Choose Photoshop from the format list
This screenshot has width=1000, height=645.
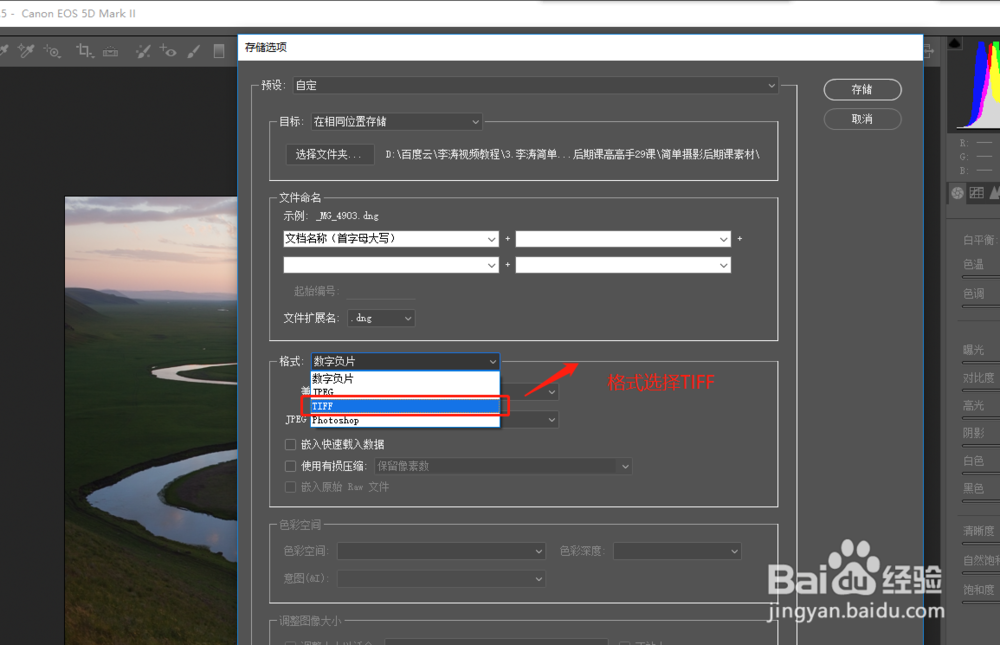pos(405,420)
